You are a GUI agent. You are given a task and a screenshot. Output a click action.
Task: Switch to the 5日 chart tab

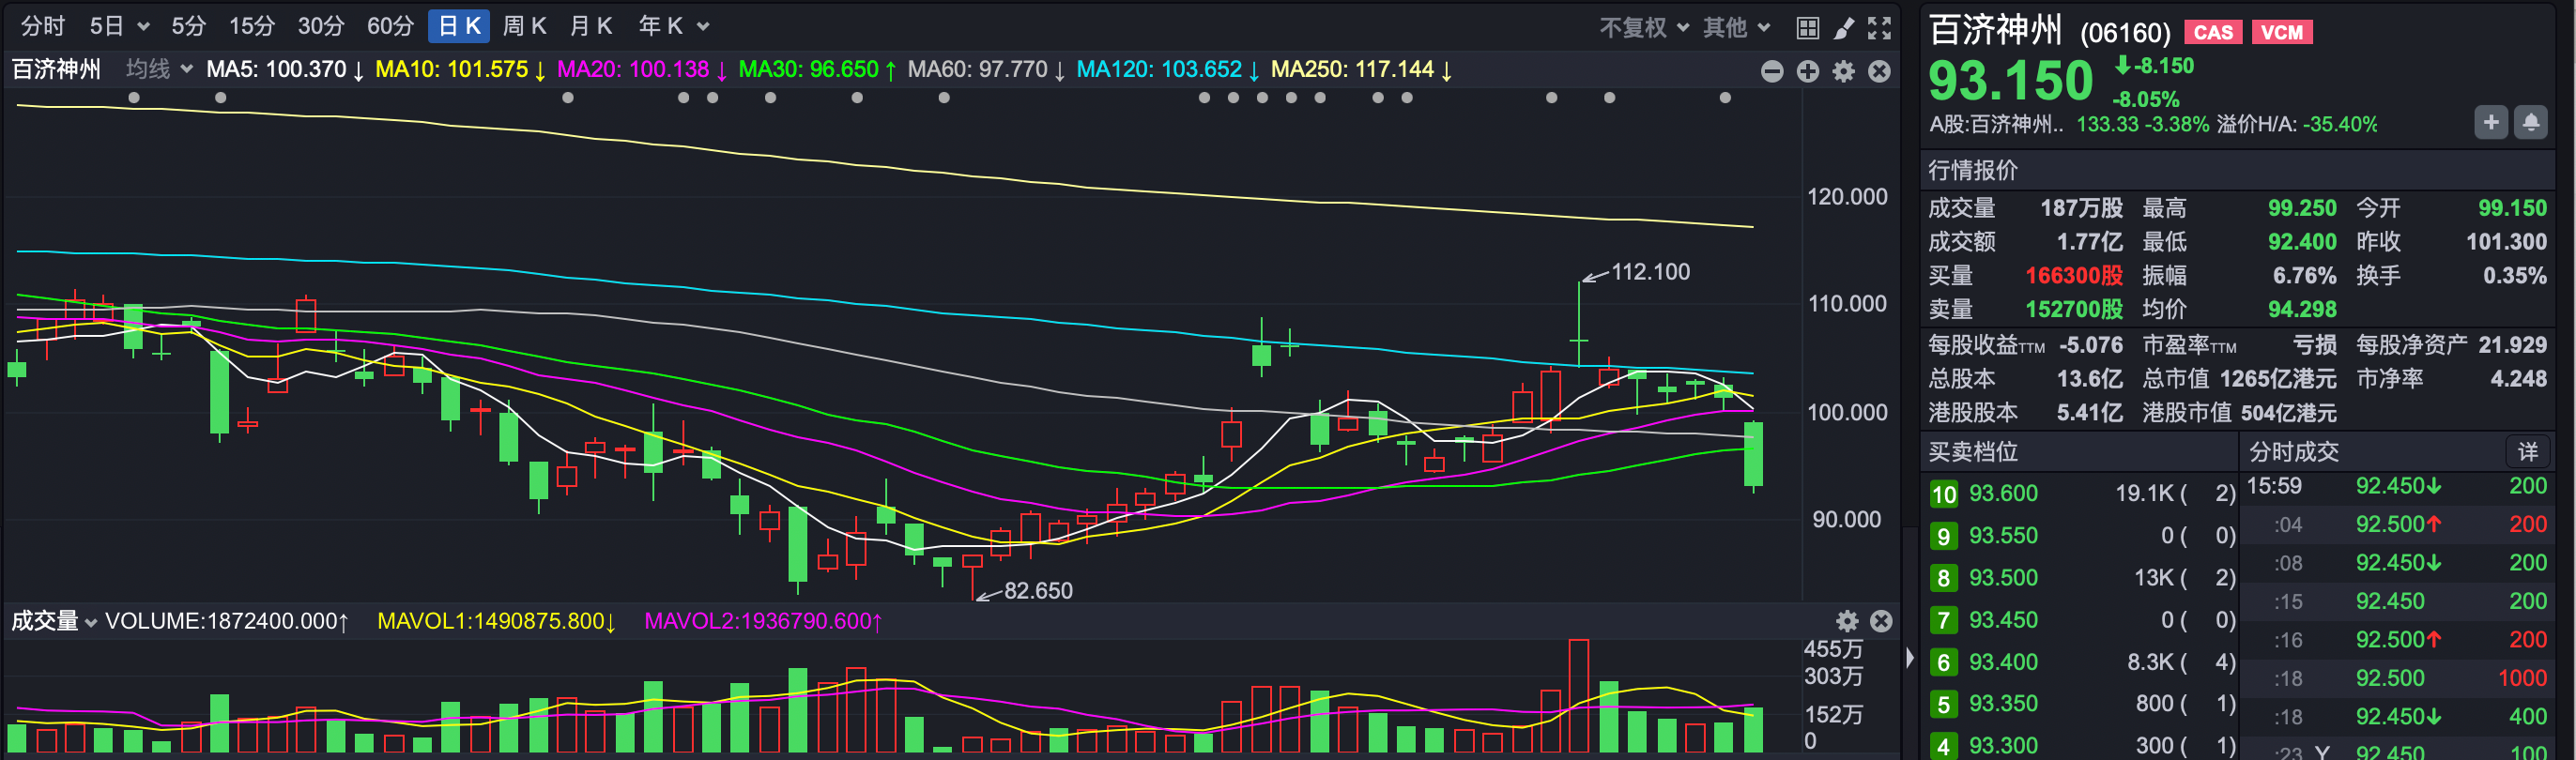106,26
